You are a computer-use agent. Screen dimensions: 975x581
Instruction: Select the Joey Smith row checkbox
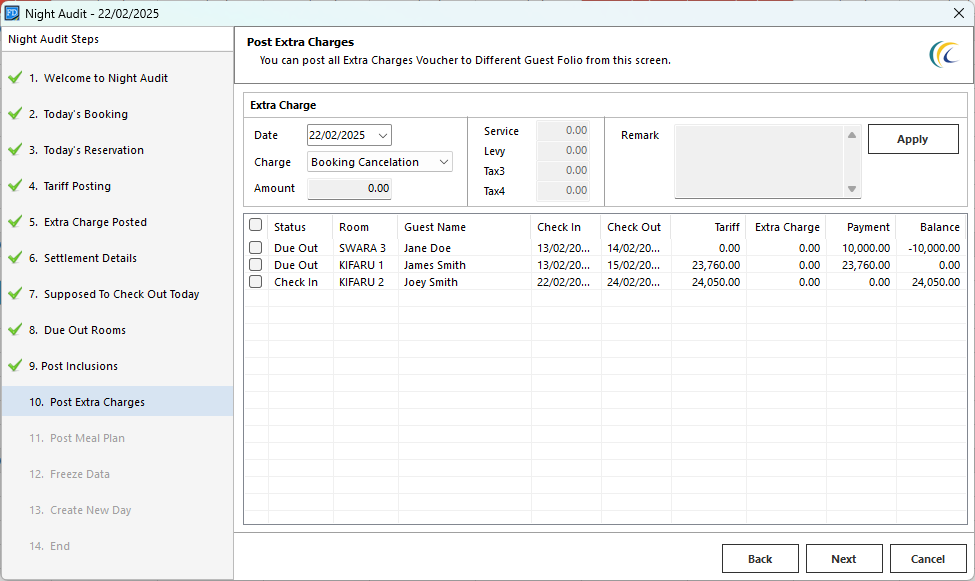(256, 282)
